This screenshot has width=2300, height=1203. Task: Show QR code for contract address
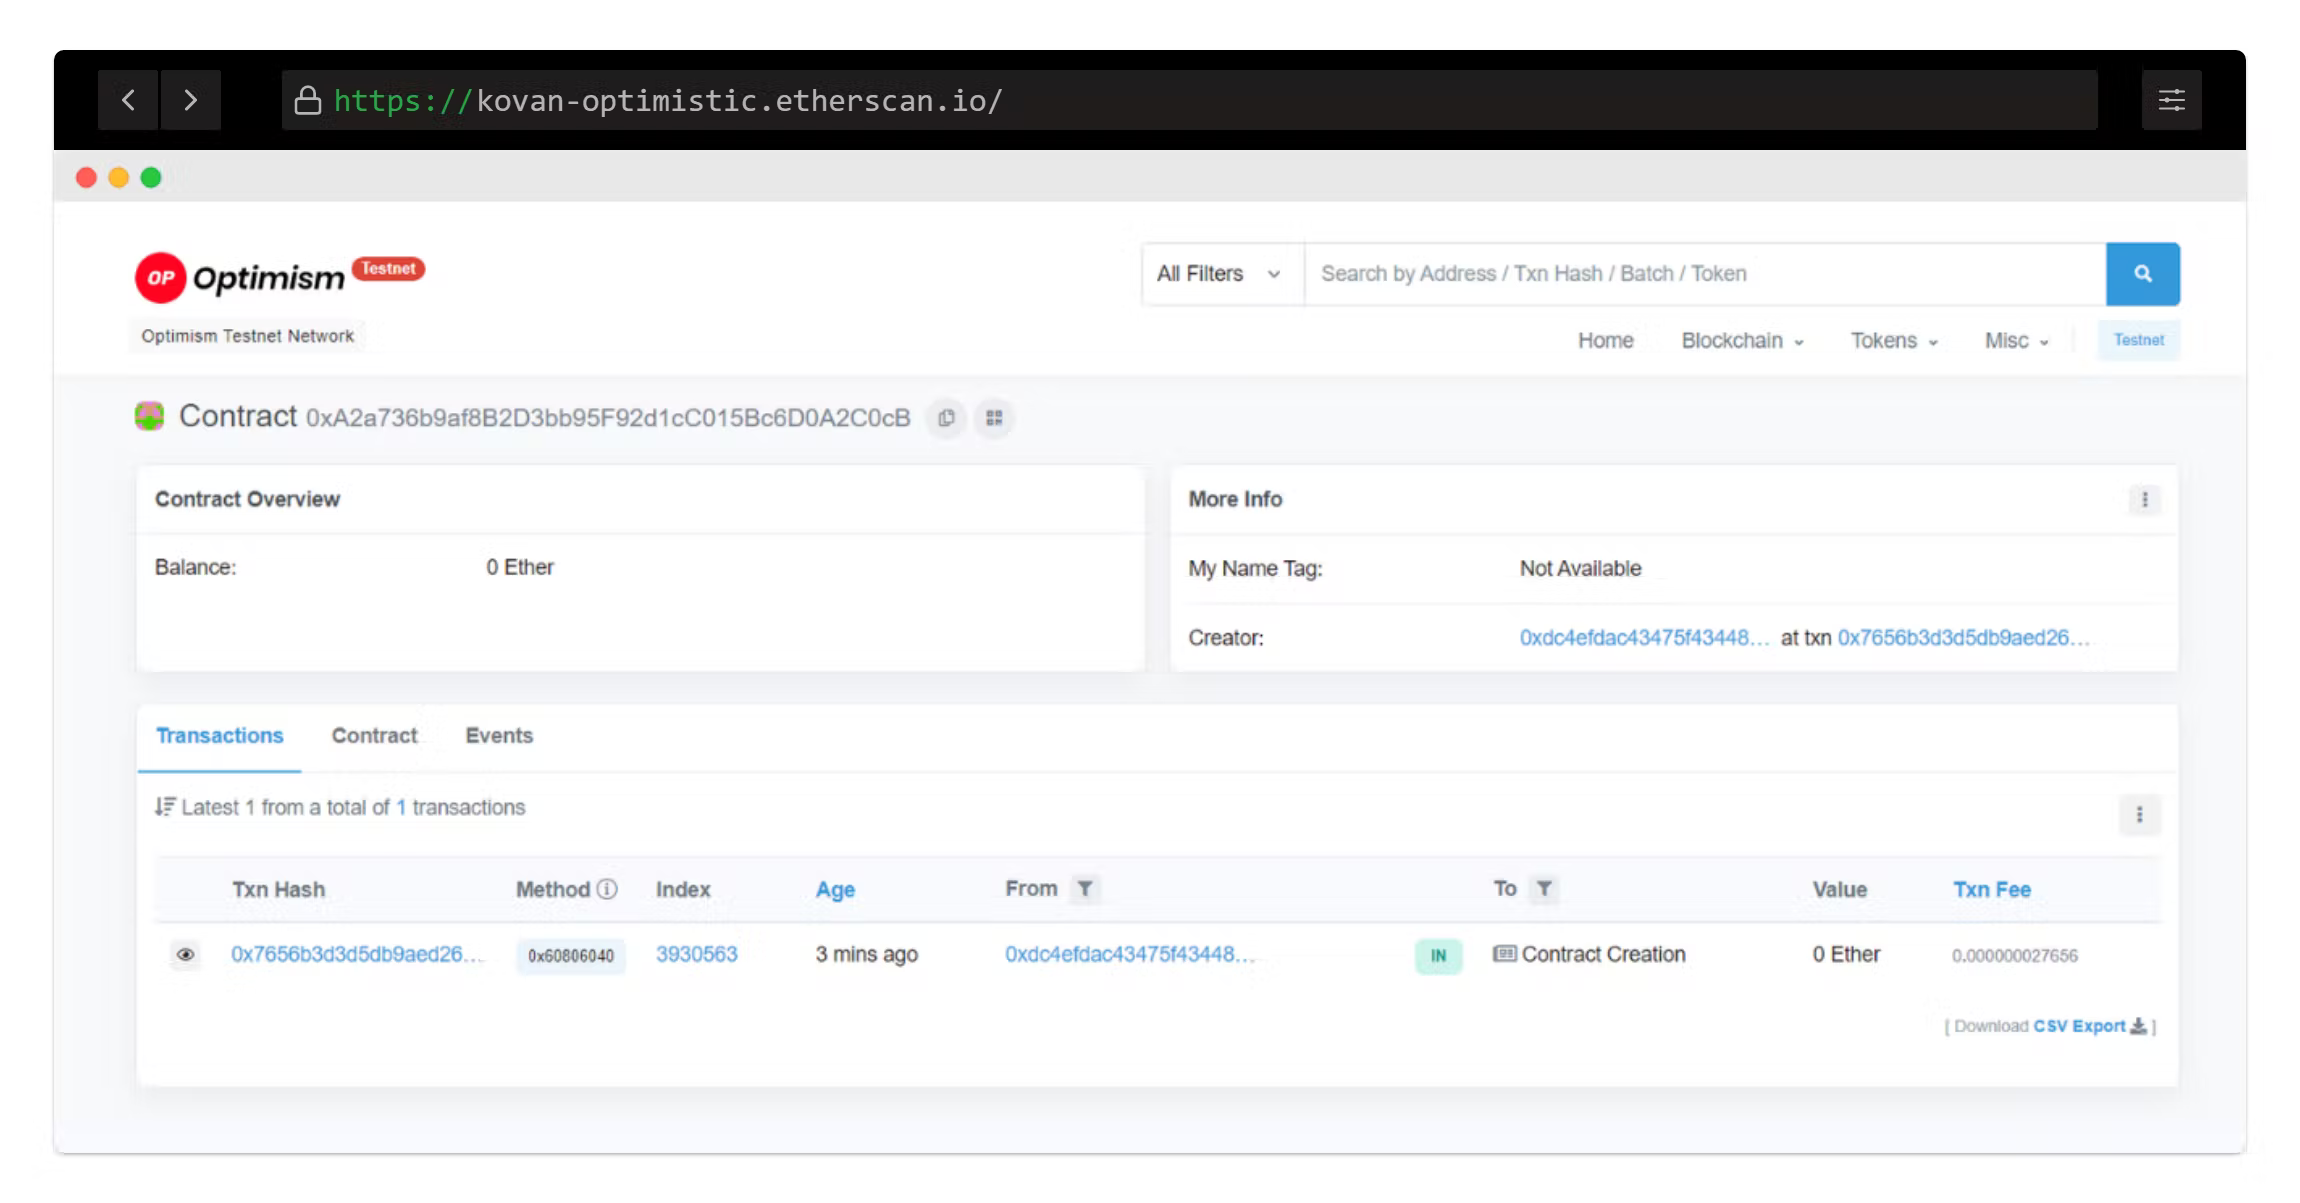[x=994, y=418]
